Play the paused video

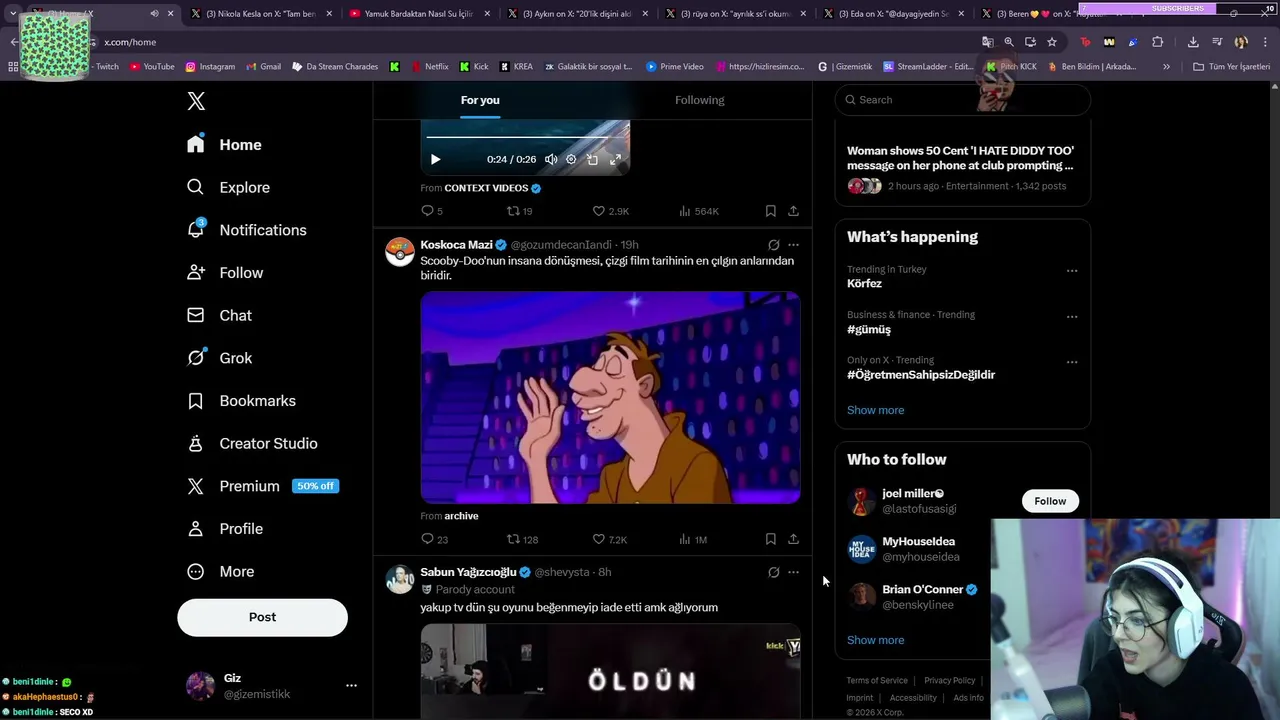pyautogui.click(x=435, y=159)
